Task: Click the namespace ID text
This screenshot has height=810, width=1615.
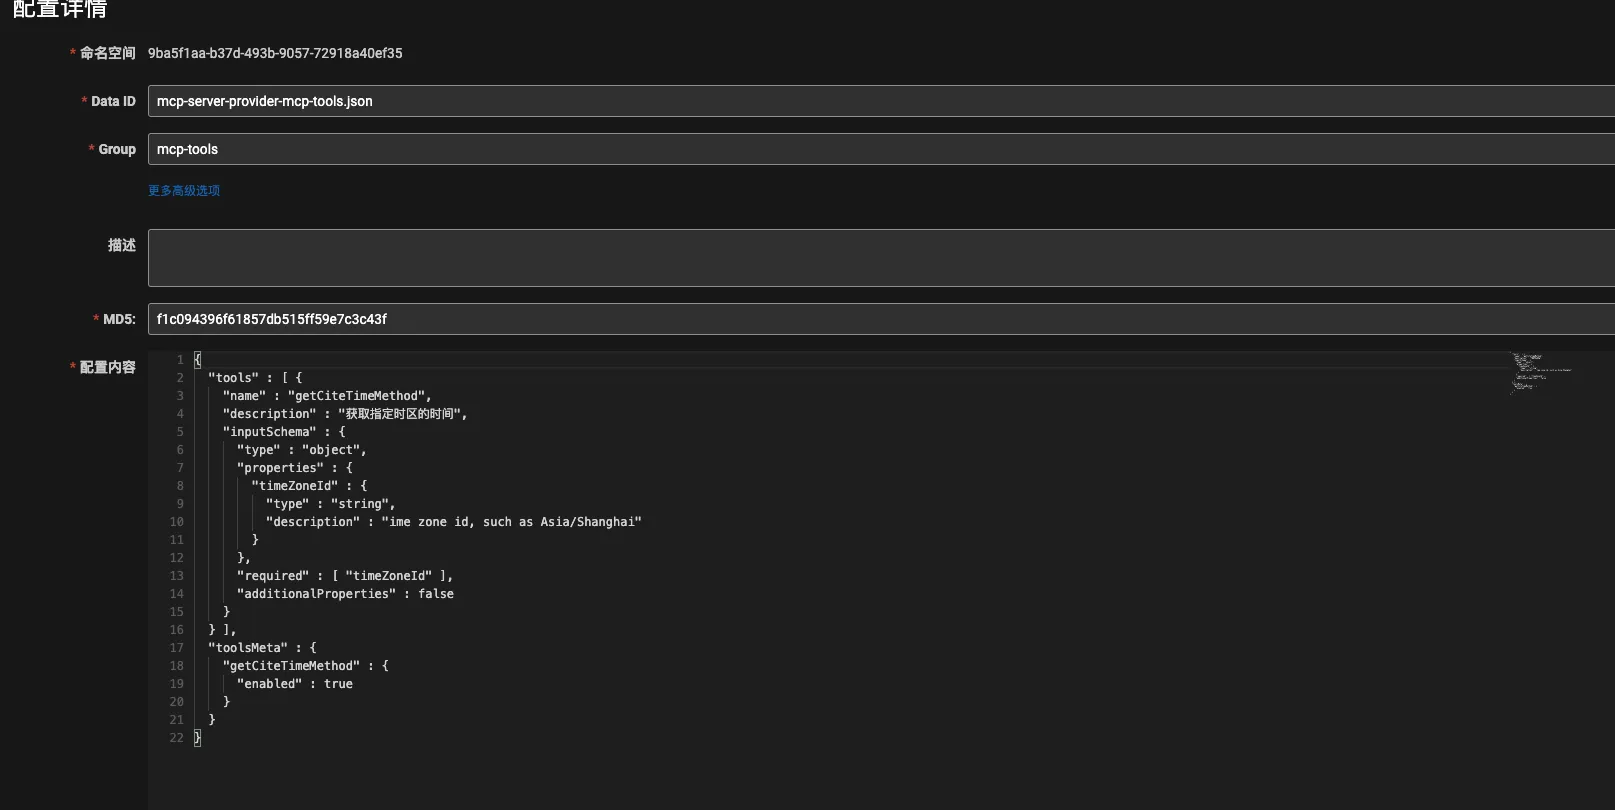Action: pyautogui.click(x=275, y=53)
